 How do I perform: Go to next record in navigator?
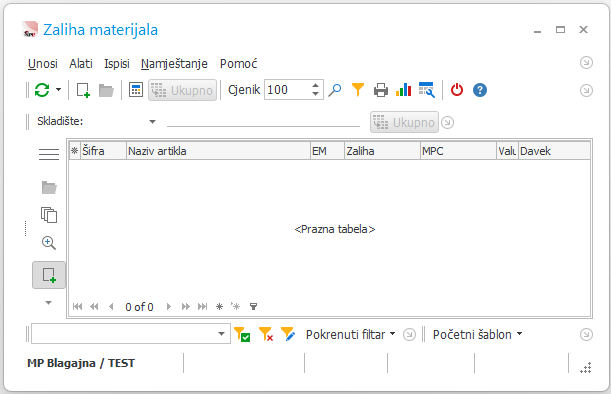(x=169, y=307)
